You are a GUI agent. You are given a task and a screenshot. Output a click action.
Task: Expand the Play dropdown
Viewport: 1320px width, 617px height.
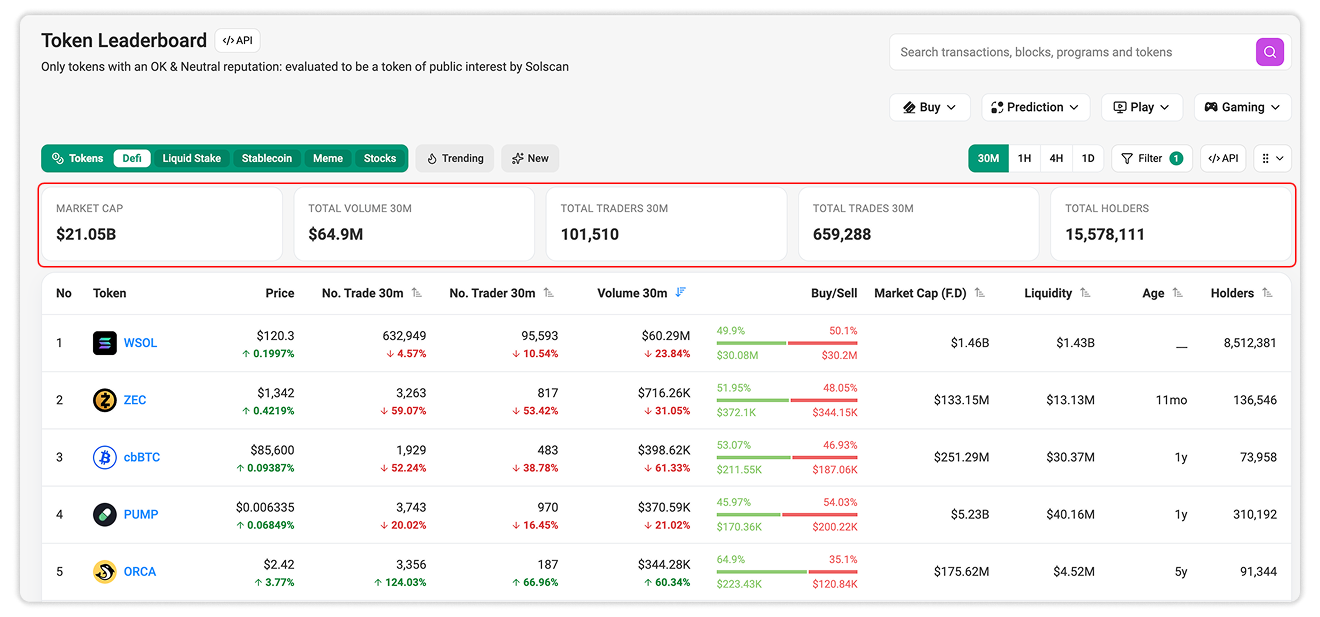click(1142, 107)
